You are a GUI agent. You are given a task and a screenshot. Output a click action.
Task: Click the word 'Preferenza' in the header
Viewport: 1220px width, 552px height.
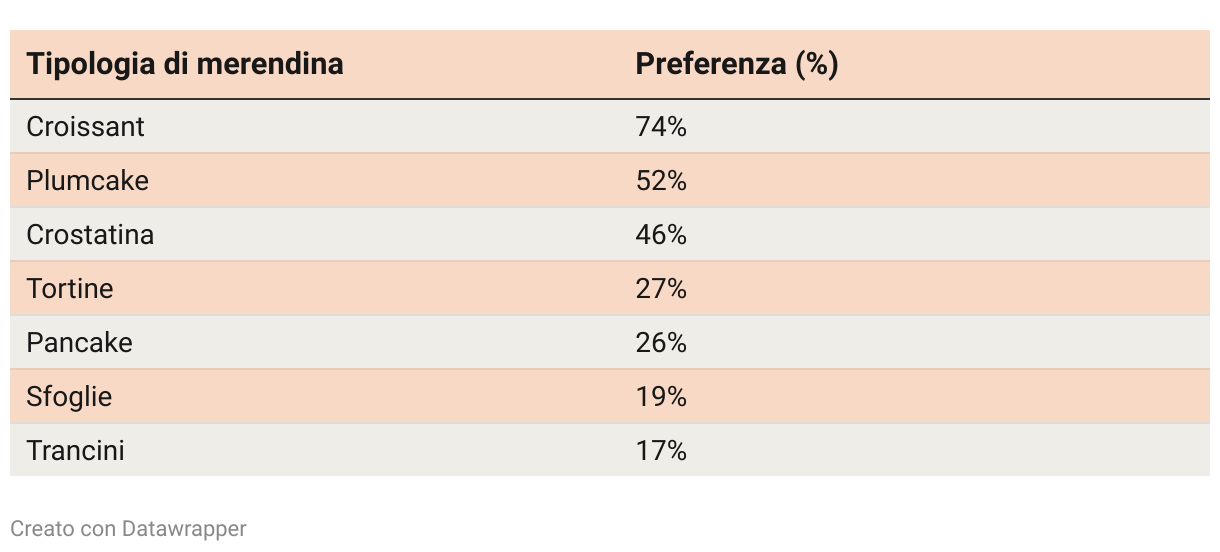click(711, 64)
